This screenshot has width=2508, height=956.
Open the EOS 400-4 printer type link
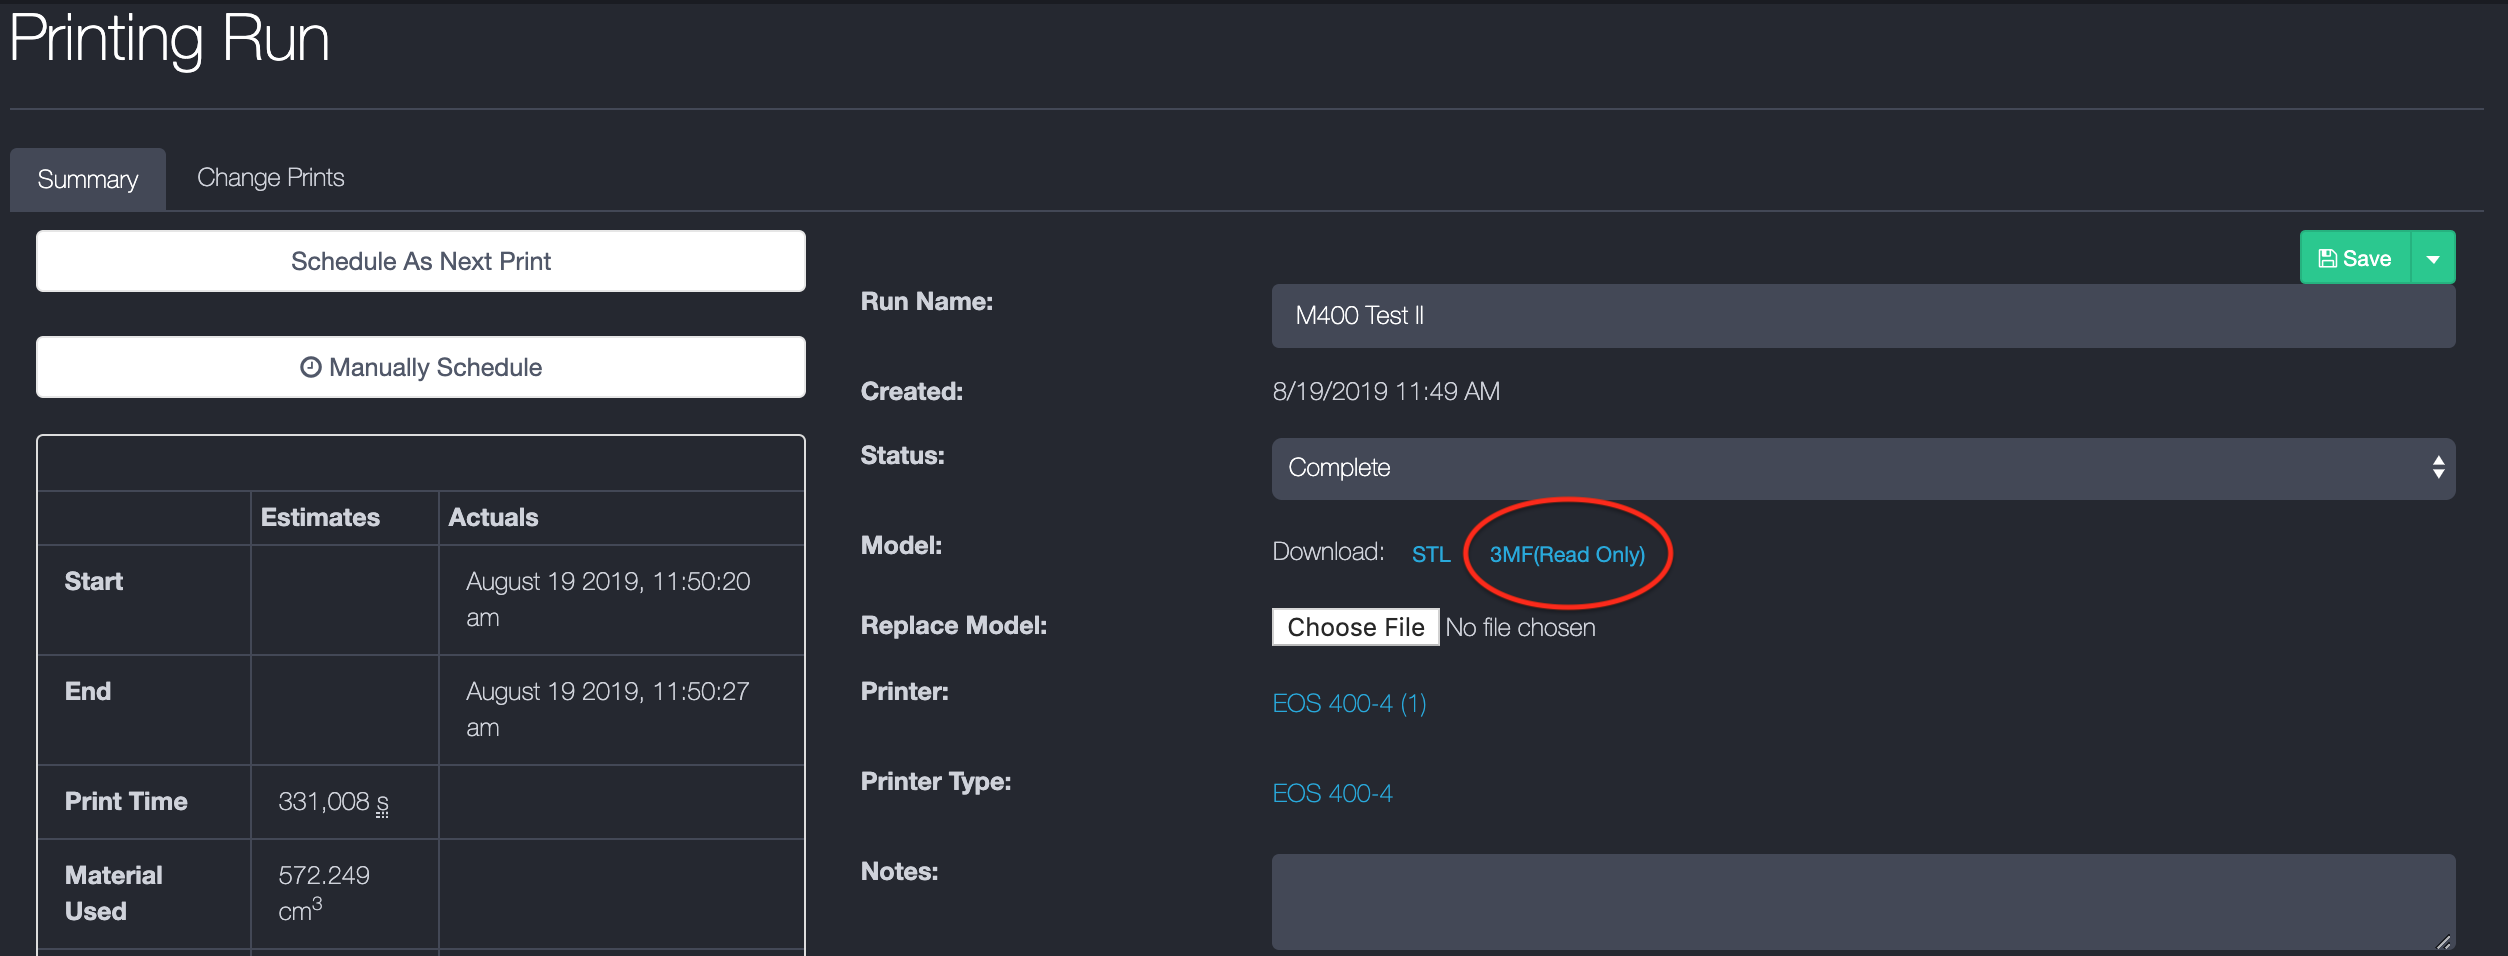(1332, 794)
